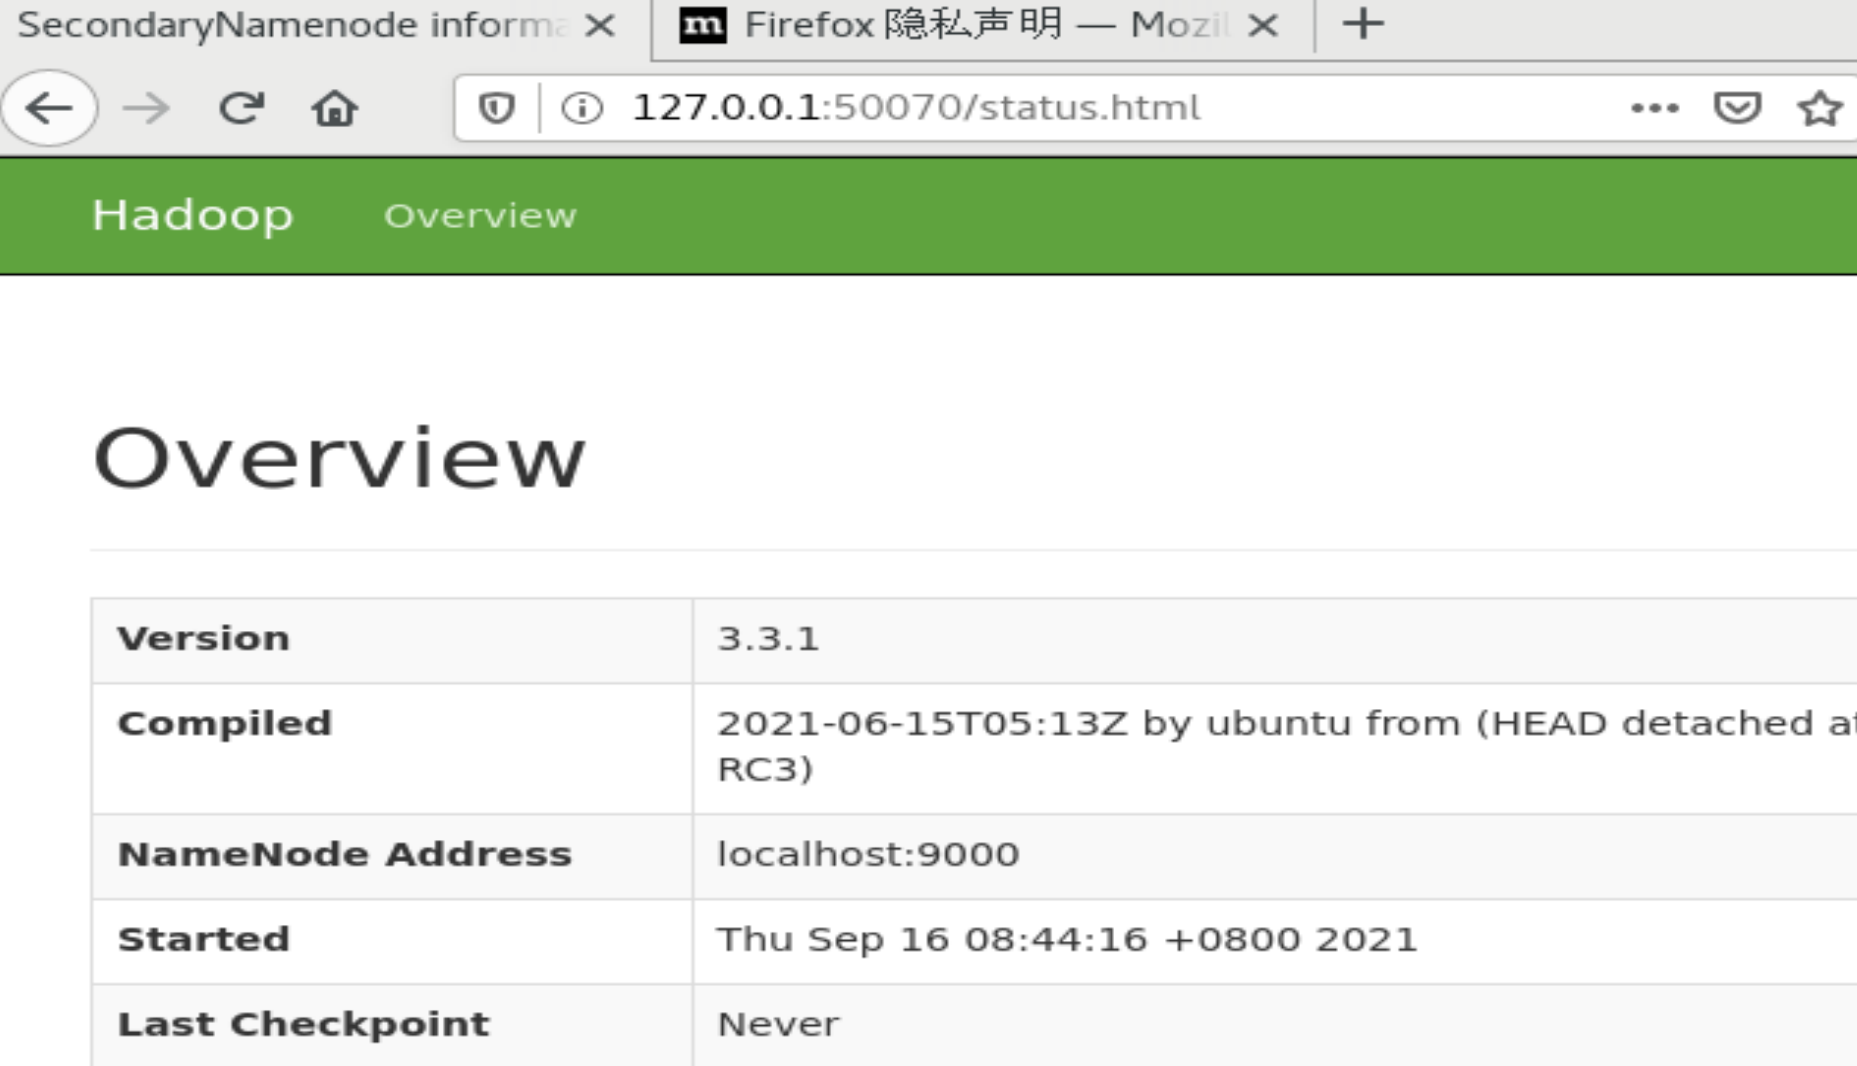1857x1066 pixels.
Task: Show site information via the info icon
Action: (x=582, y=108)
